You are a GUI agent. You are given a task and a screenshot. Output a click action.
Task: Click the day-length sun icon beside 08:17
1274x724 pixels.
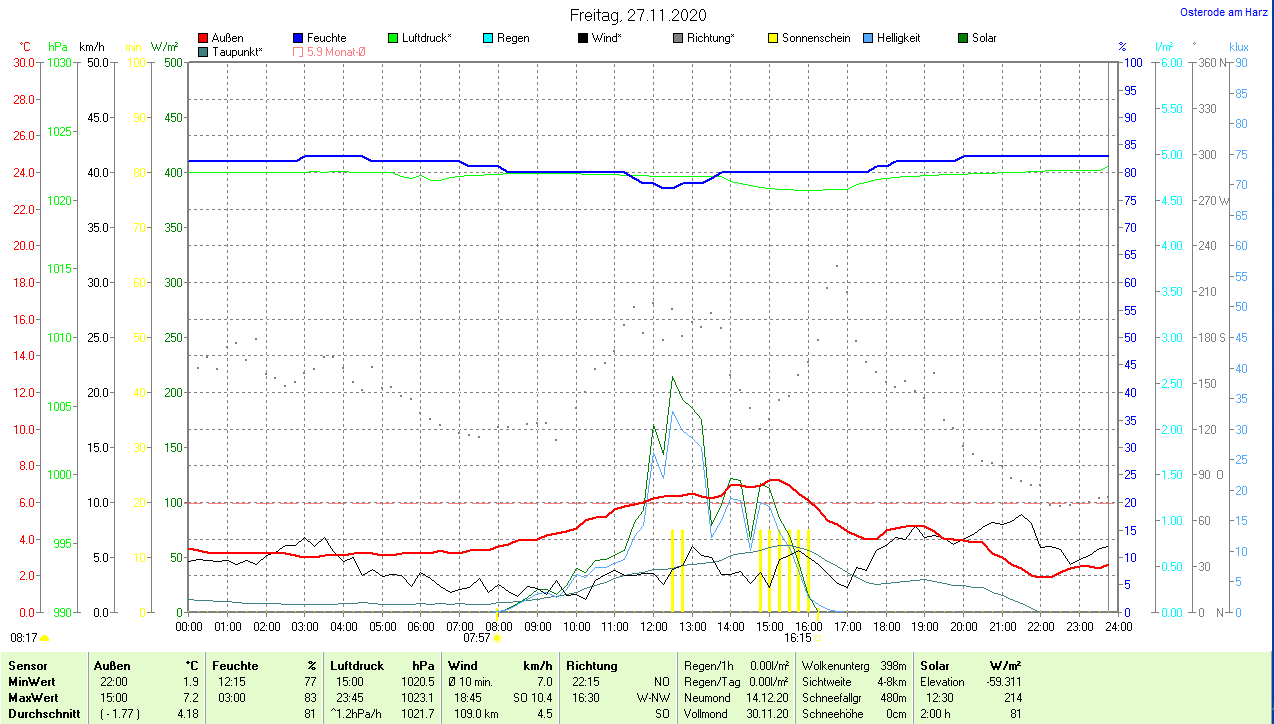click(x=44, y=637)
